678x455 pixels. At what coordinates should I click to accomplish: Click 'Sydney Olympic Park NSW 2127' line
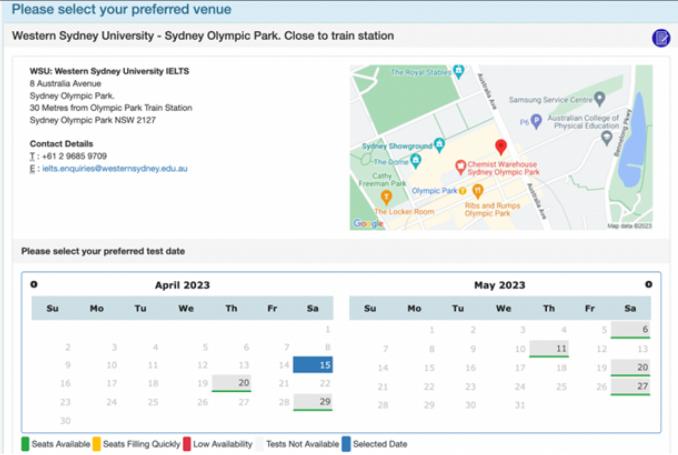93,120
